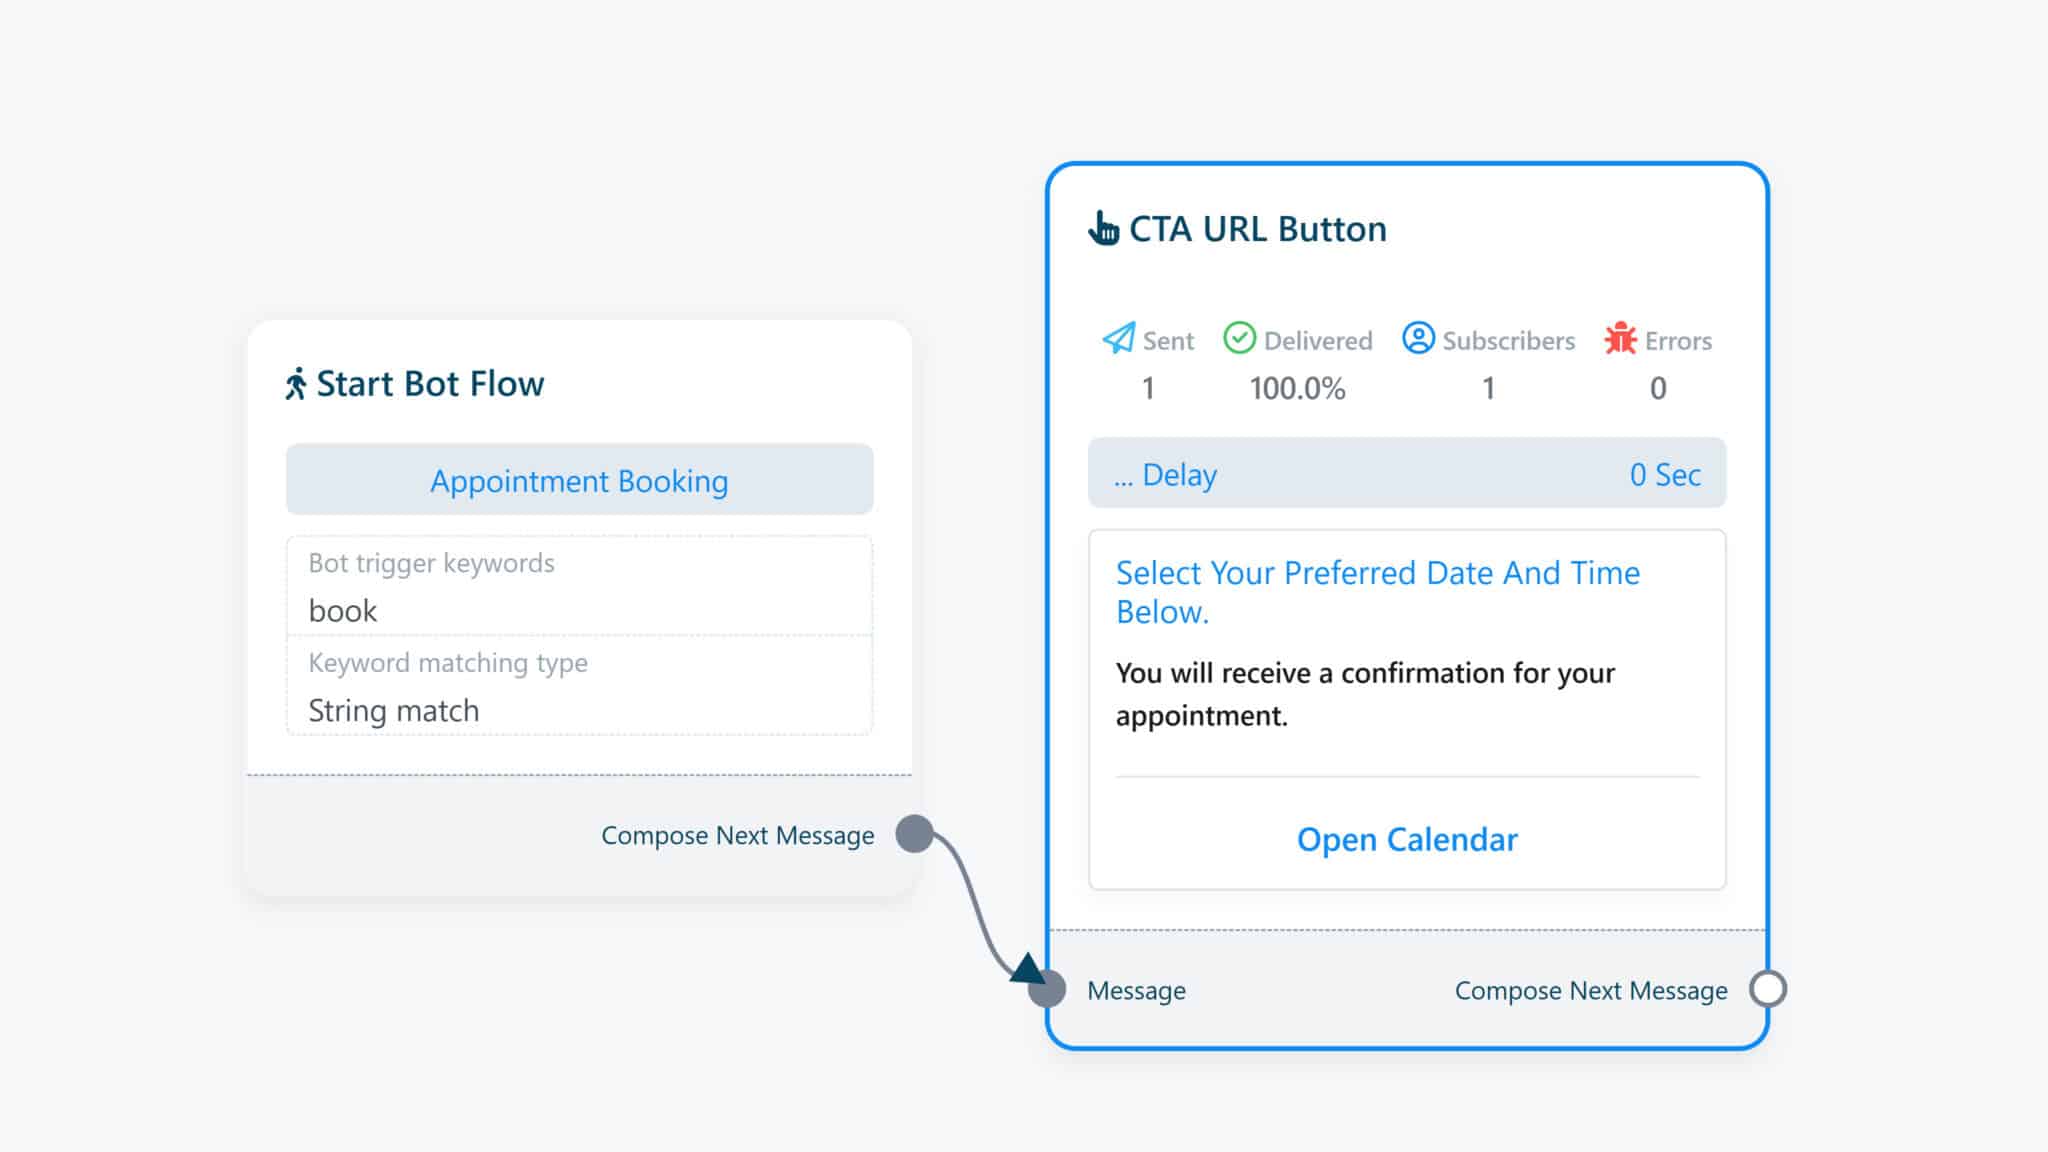Click the CTA node Message input connector
This screenshot has height=1152, width=2048.
click(x=1047, y=989)
